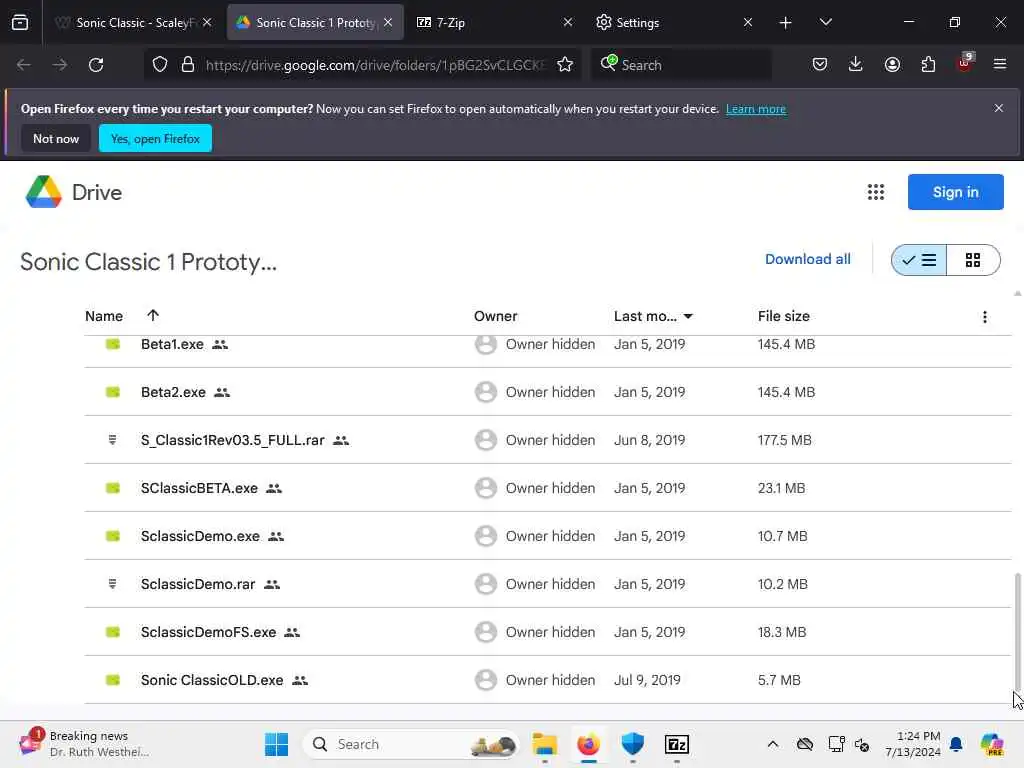Click the shared icon next to Beta2.exe
1024x768 pixels.
pos(222,392)
